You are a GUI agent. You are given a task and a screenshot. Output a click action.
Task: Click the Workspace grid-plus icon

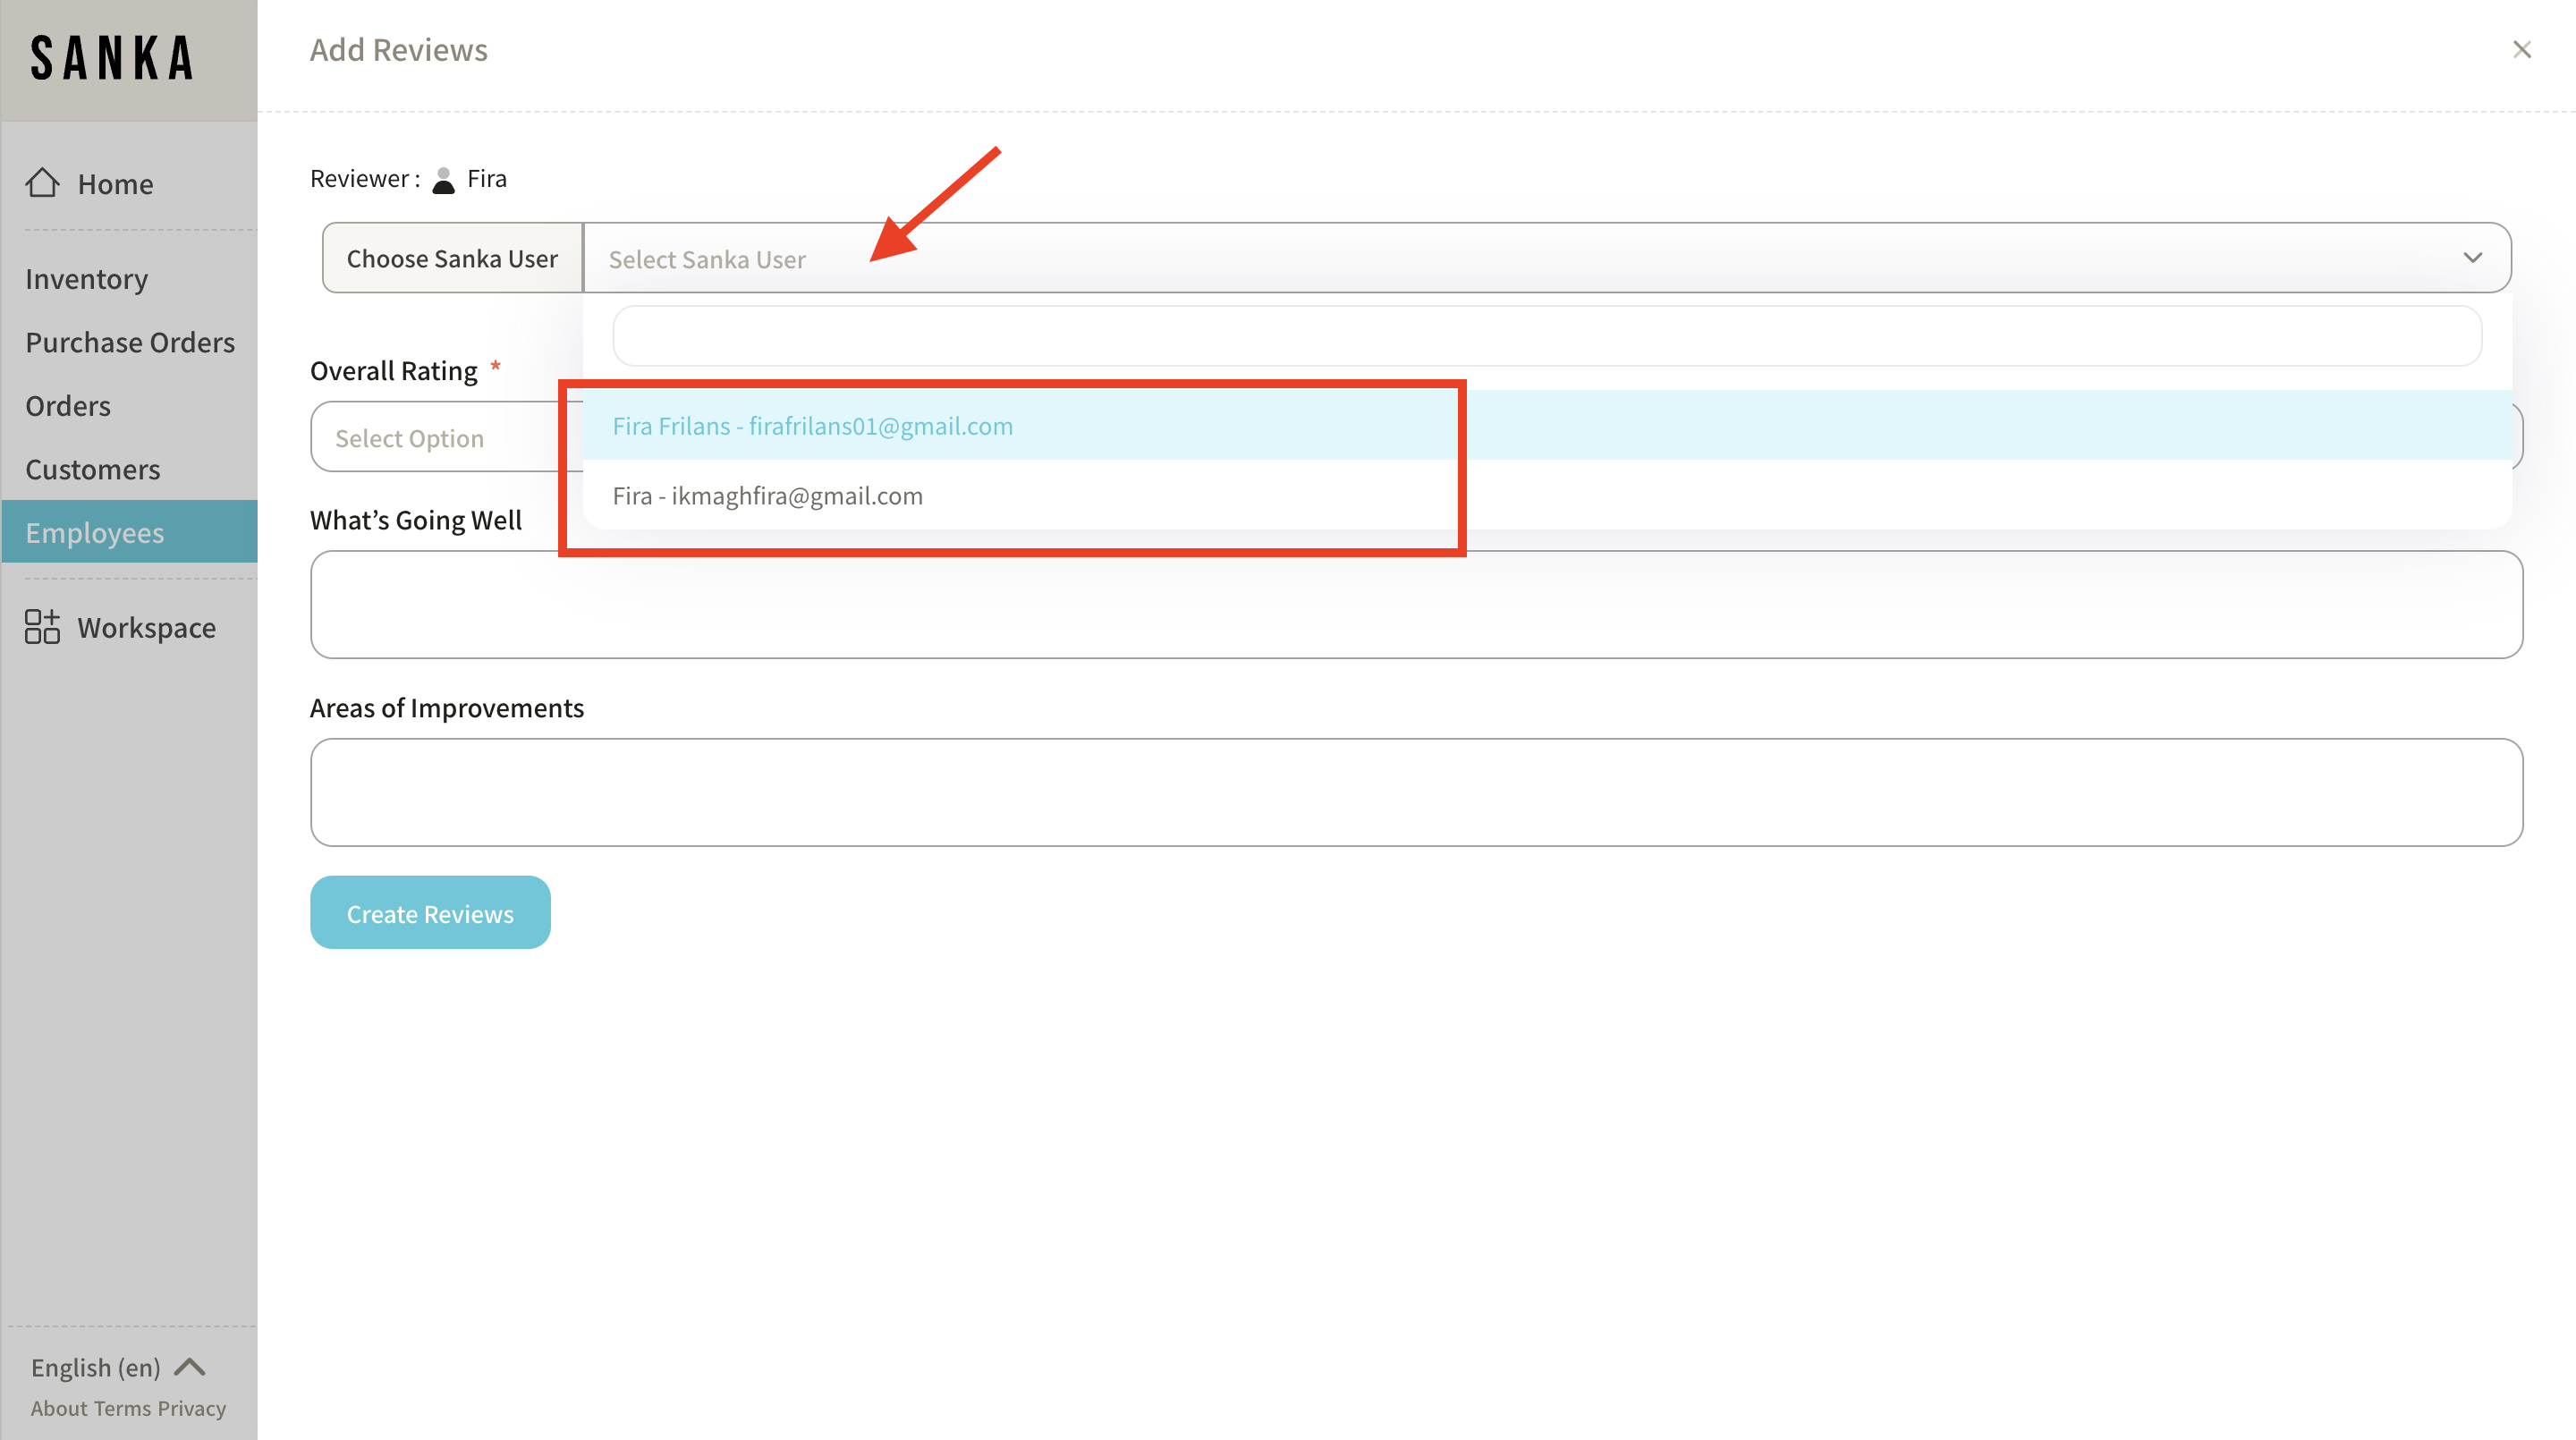coord(42,627)
